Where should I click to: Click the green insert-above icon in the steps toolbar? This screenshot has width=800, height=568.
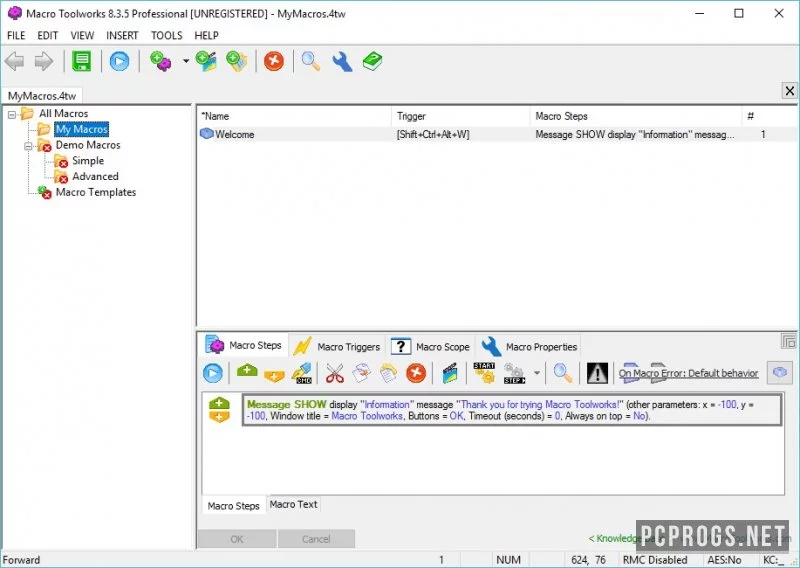(247, 371)
